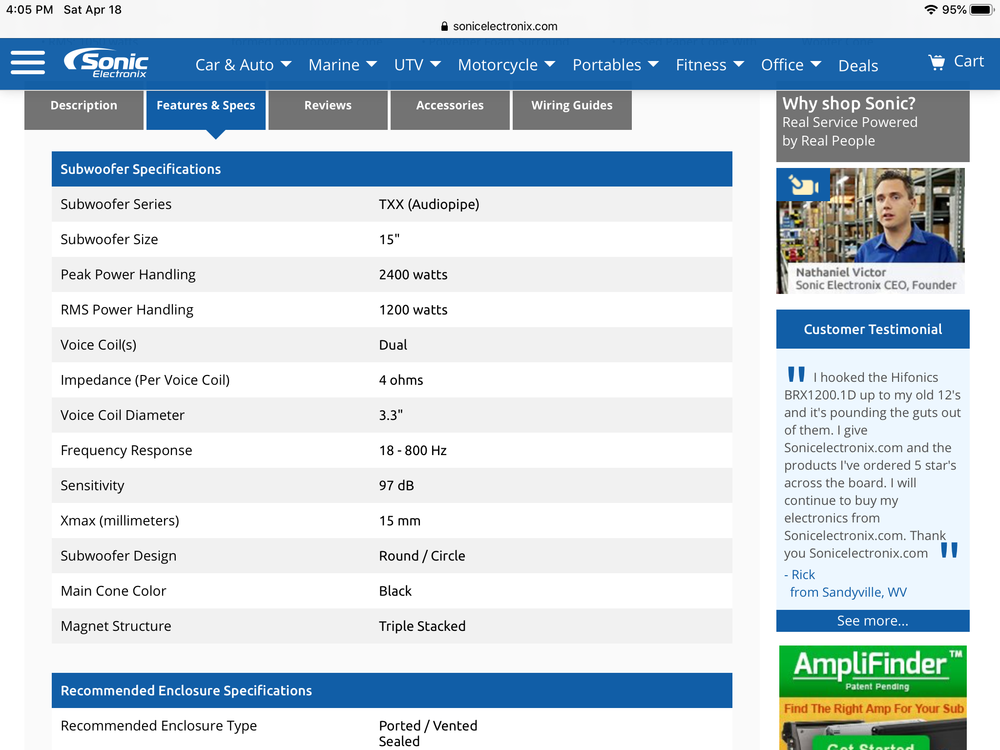
Task: Open the shopping cart icon
Action: pyautogui.click(x=936, y=62)
